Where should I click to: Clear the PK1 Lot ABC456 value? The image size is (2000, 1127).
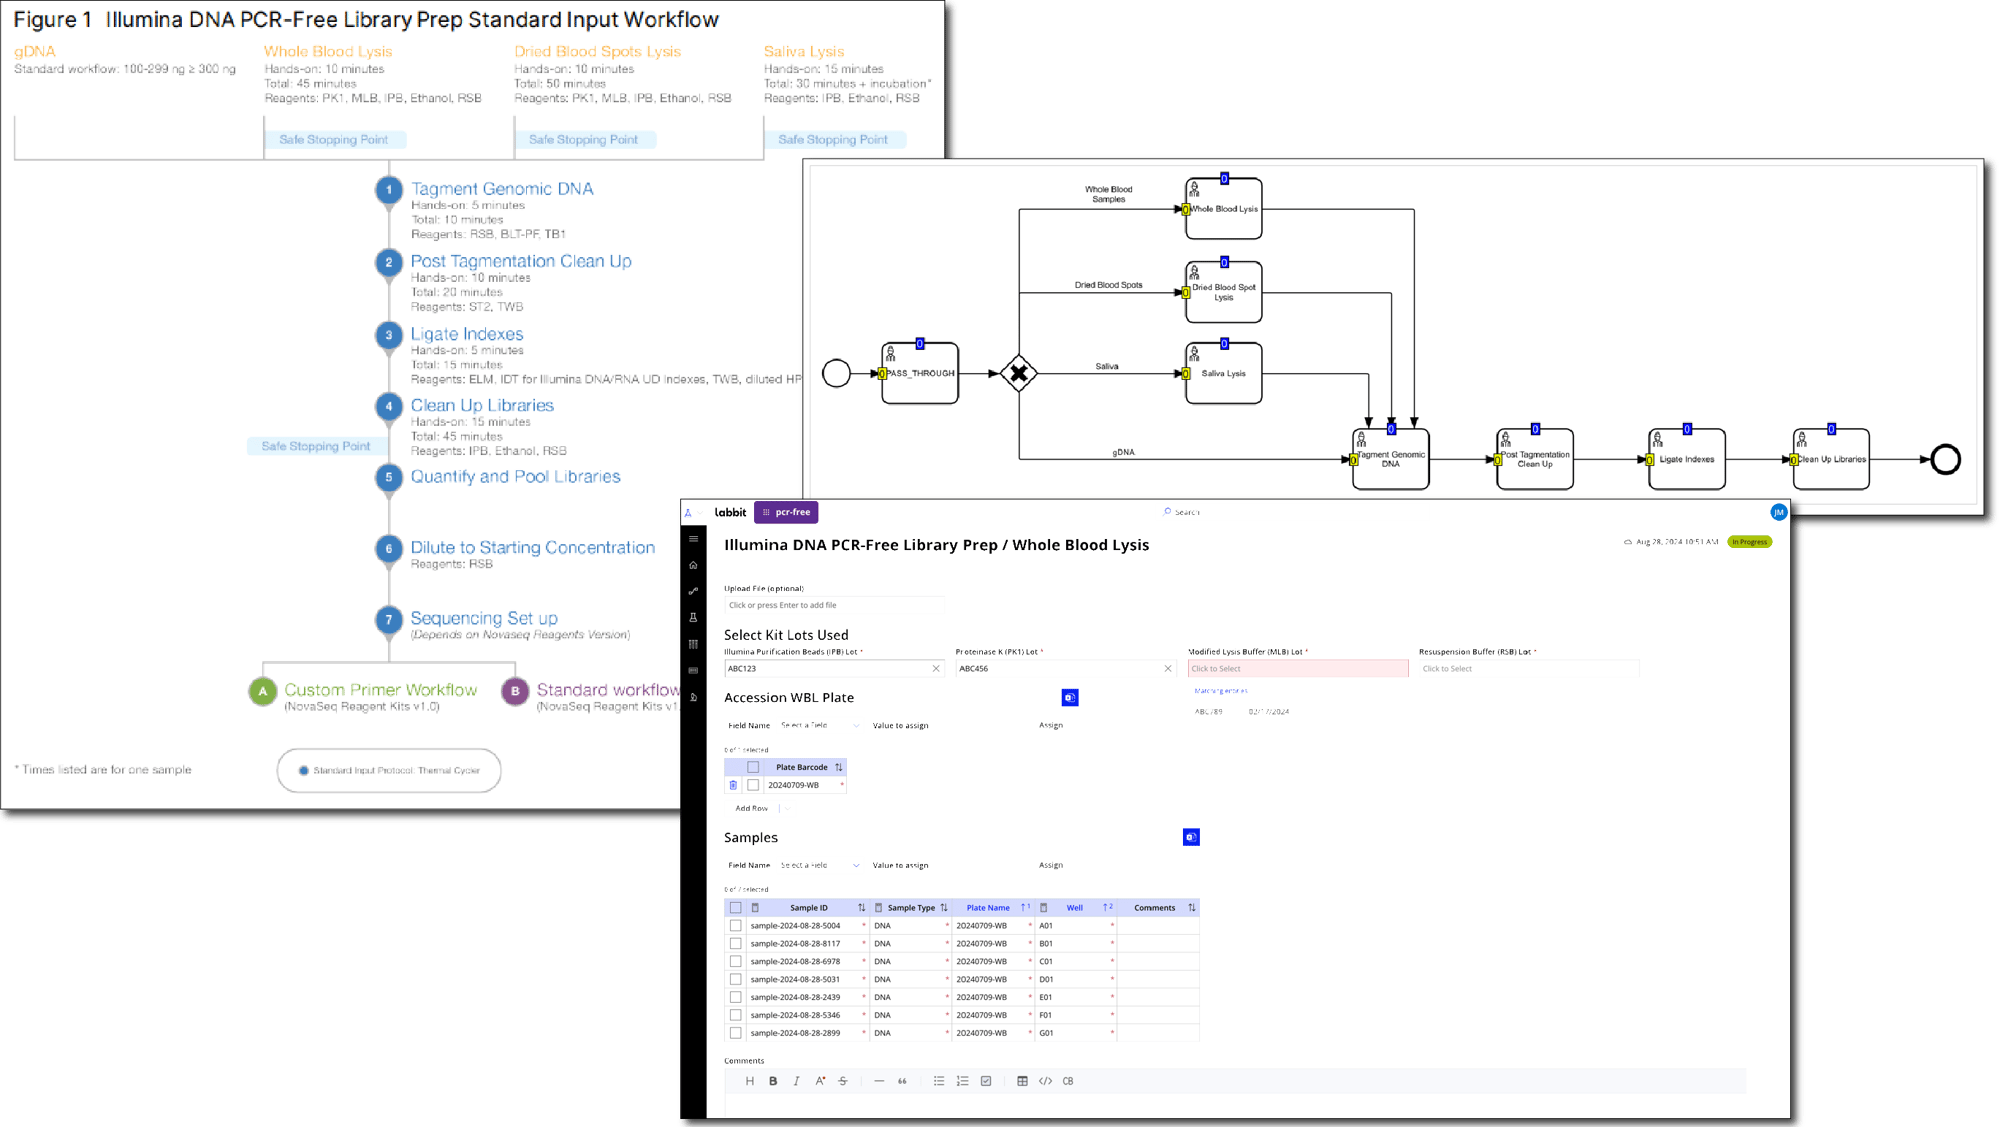click(x=1168, y=669)
